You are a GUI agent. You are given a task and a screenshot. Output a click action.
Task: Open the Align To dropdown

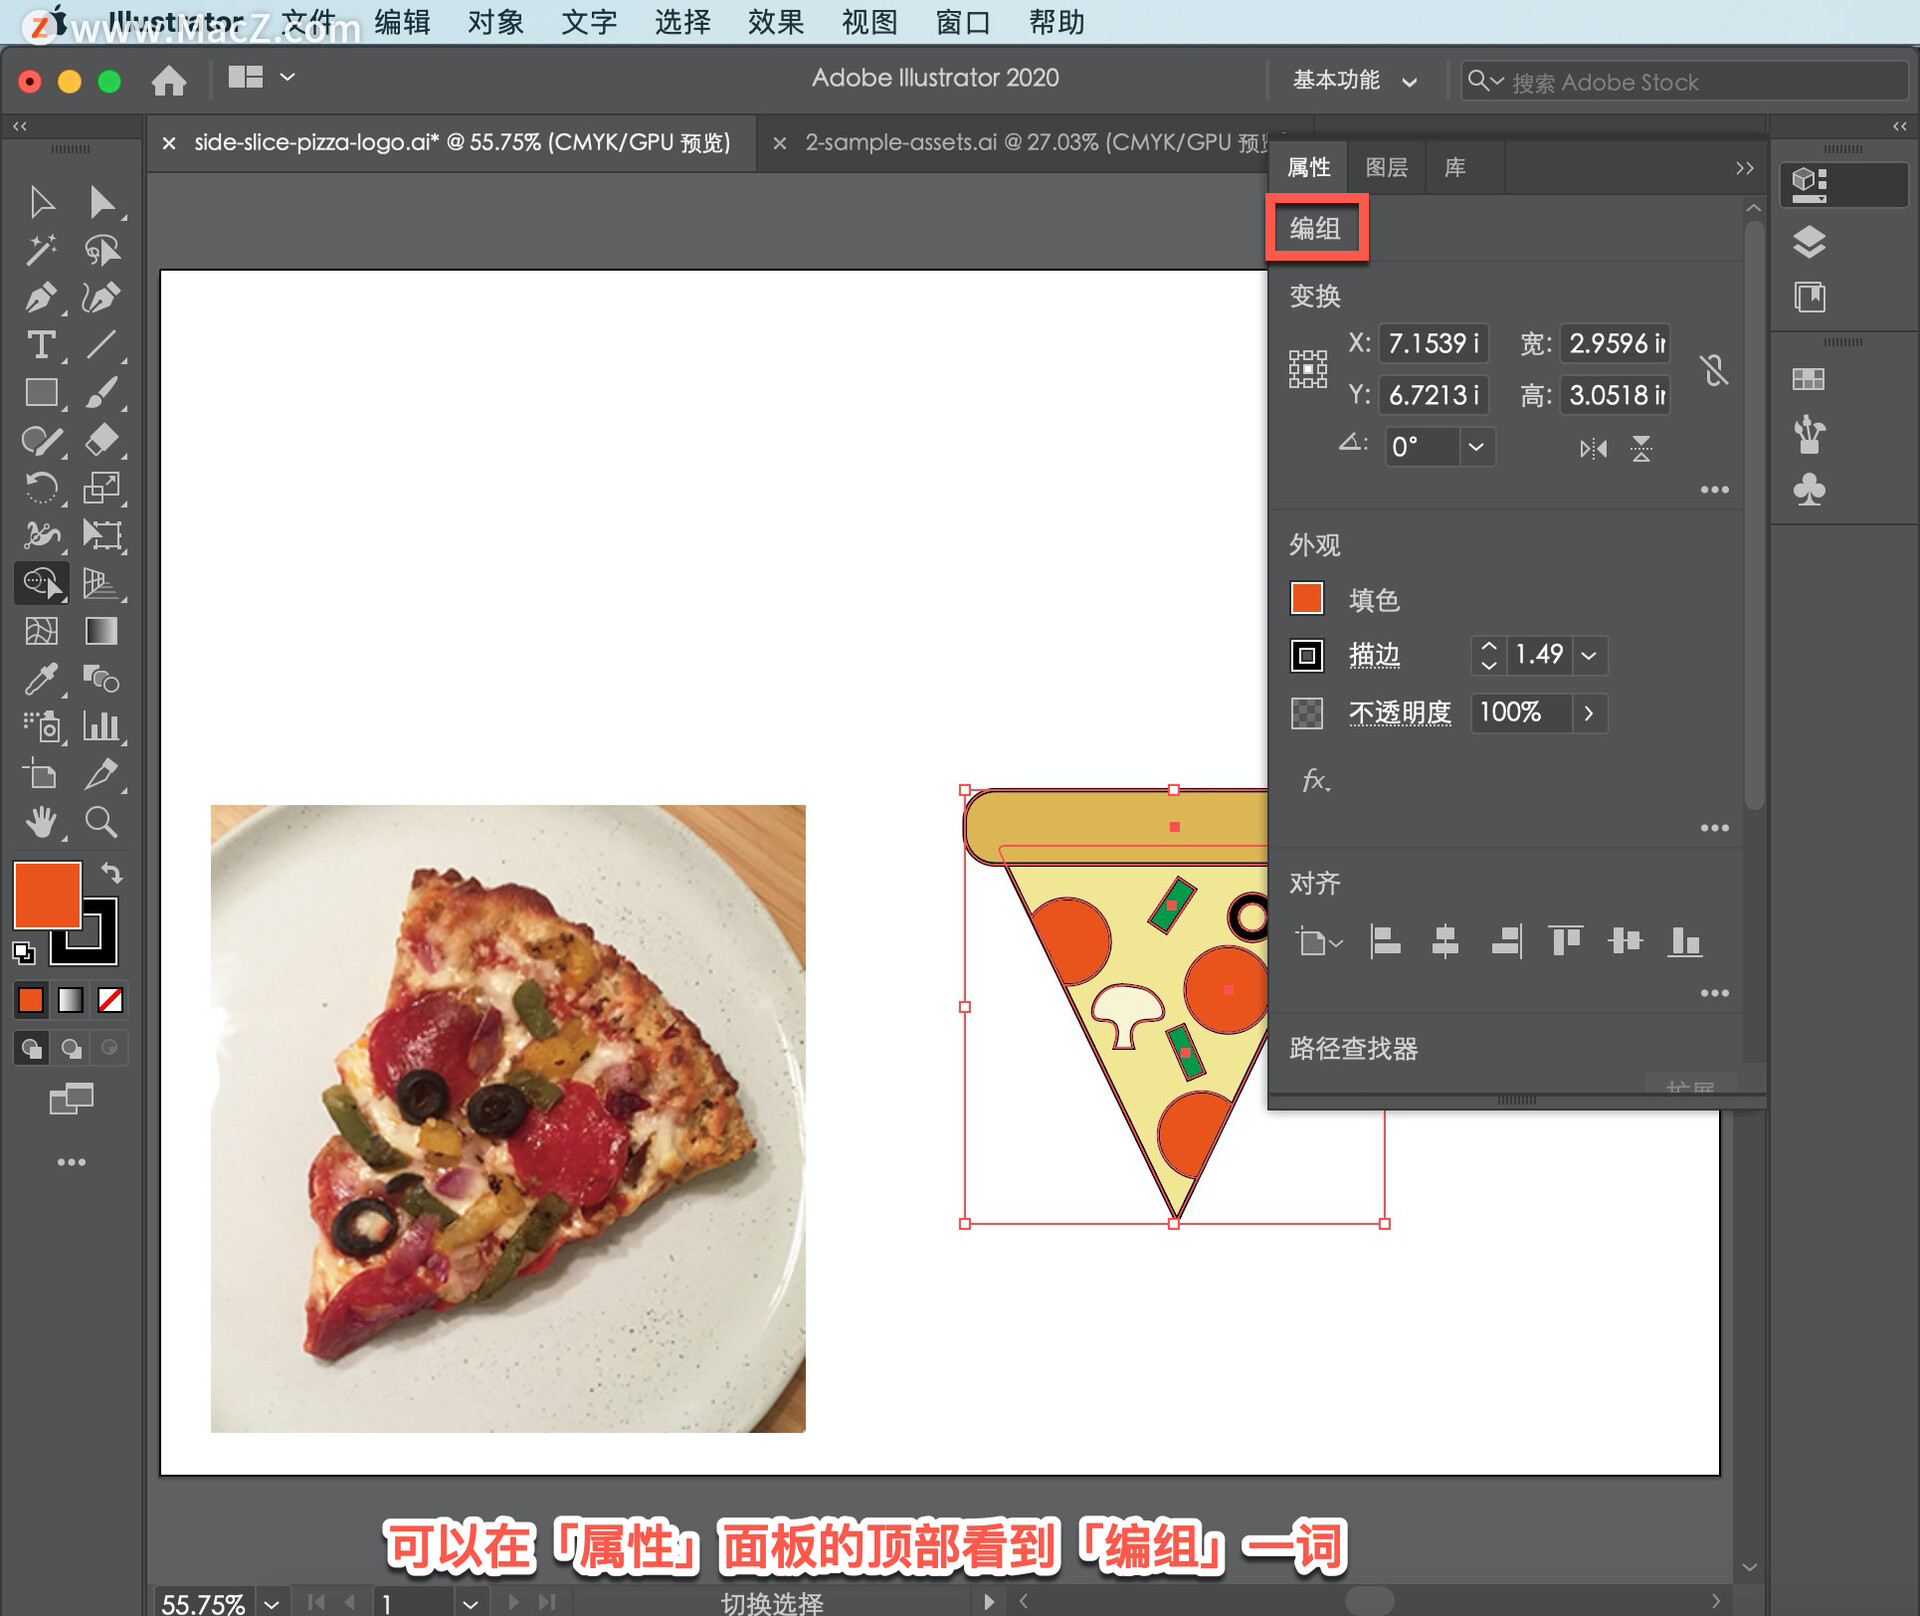[1319, 942]
